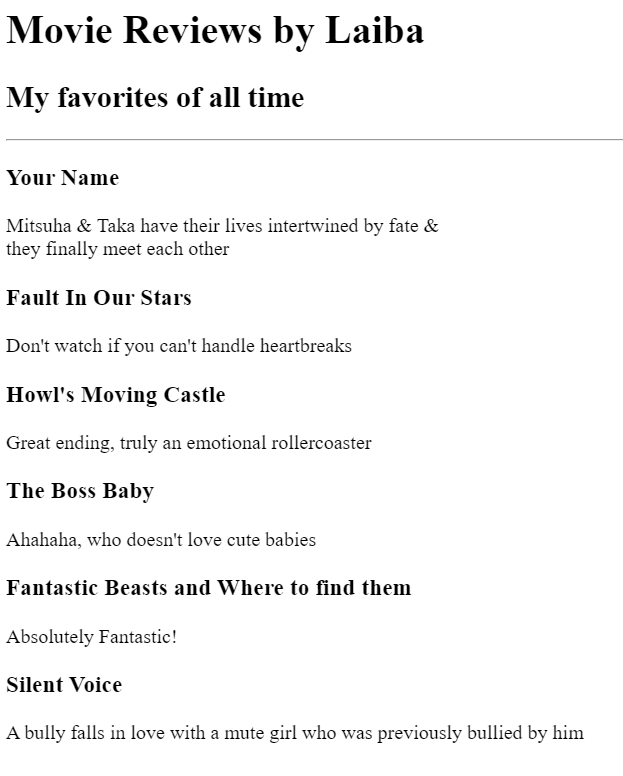Click the "Ahahaha, who doesn't love cute babies" text
This screenshot has height=776, width=623.
point(161,540)
